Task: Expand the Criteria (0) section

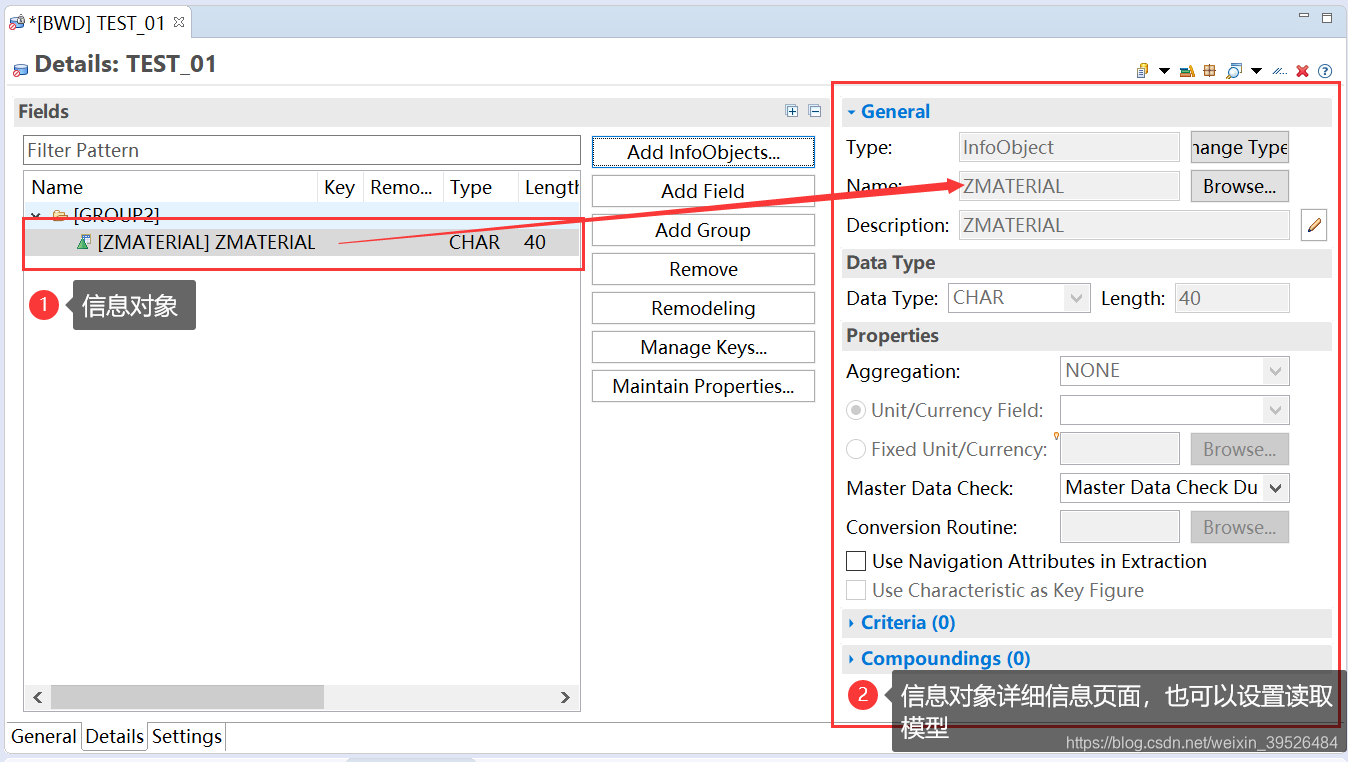Action: [851, 623]
